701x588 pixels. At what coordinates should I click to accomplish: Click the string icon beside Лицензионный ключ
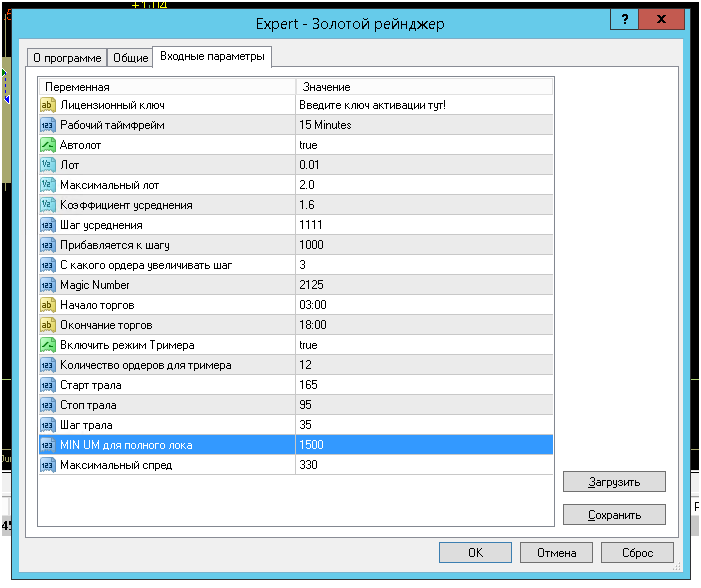(47, 105)
